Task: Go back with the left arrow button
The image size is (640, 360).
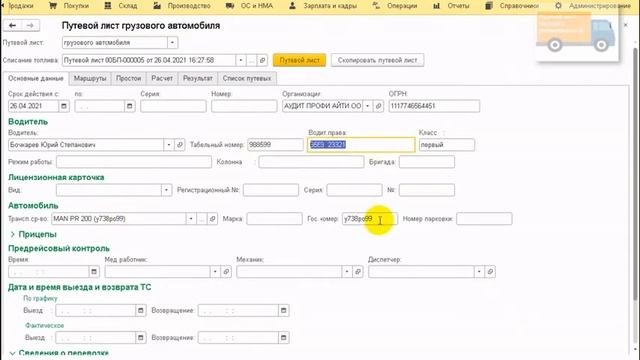Action: click(x=12, y=25)
